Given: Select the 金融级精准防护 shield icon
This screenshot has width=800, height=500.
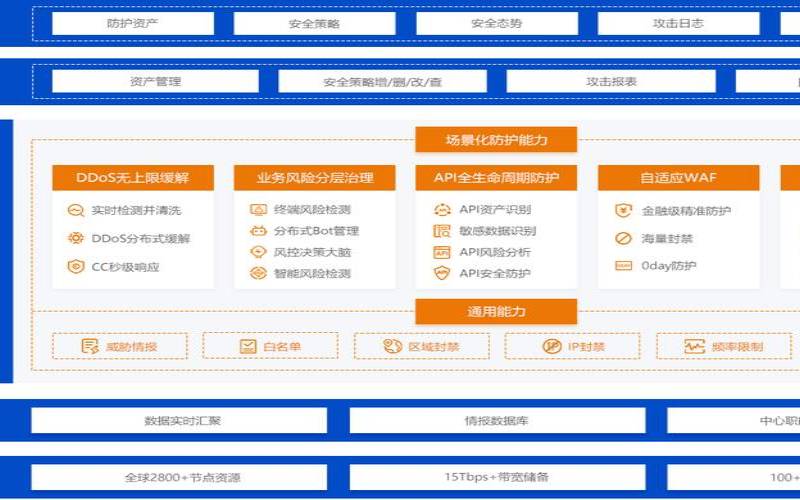Looking at the screenshot, I should [623, 211].
